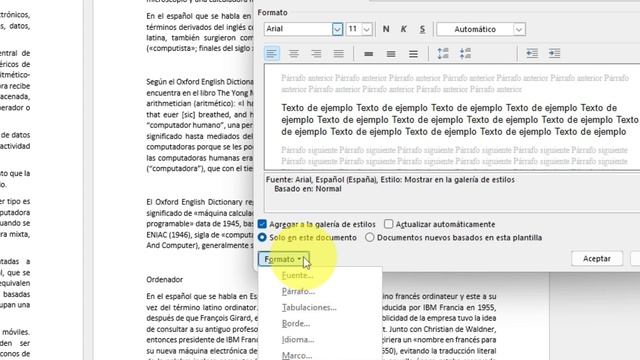
Task: Click the style description starting Fuente: Arial
Action: [x=390, y=180]
